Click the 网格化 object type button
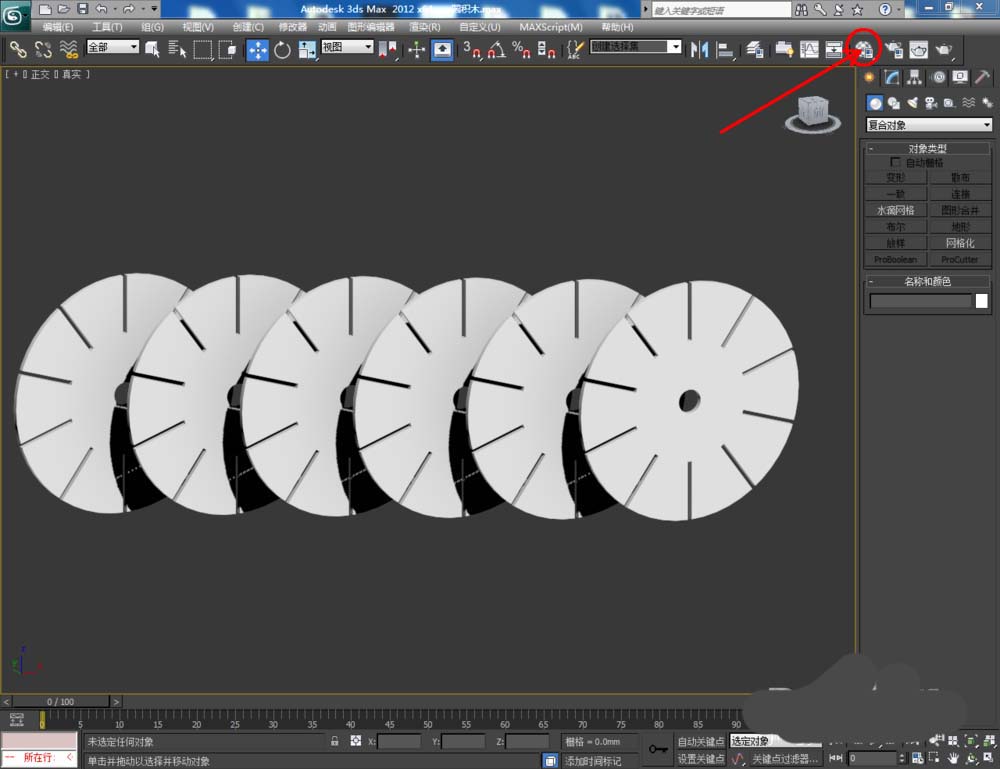Viewport: 1000px width, 769px height. tap(960, 243)
